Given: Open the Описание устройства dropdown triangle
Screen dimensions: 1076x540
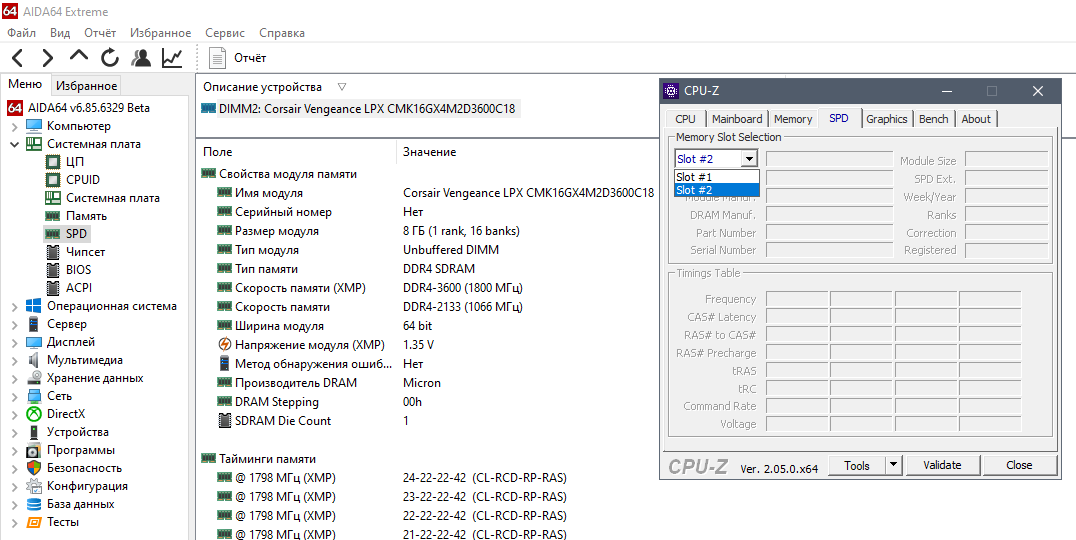Looking at the screenshot, I should [342, 87].
